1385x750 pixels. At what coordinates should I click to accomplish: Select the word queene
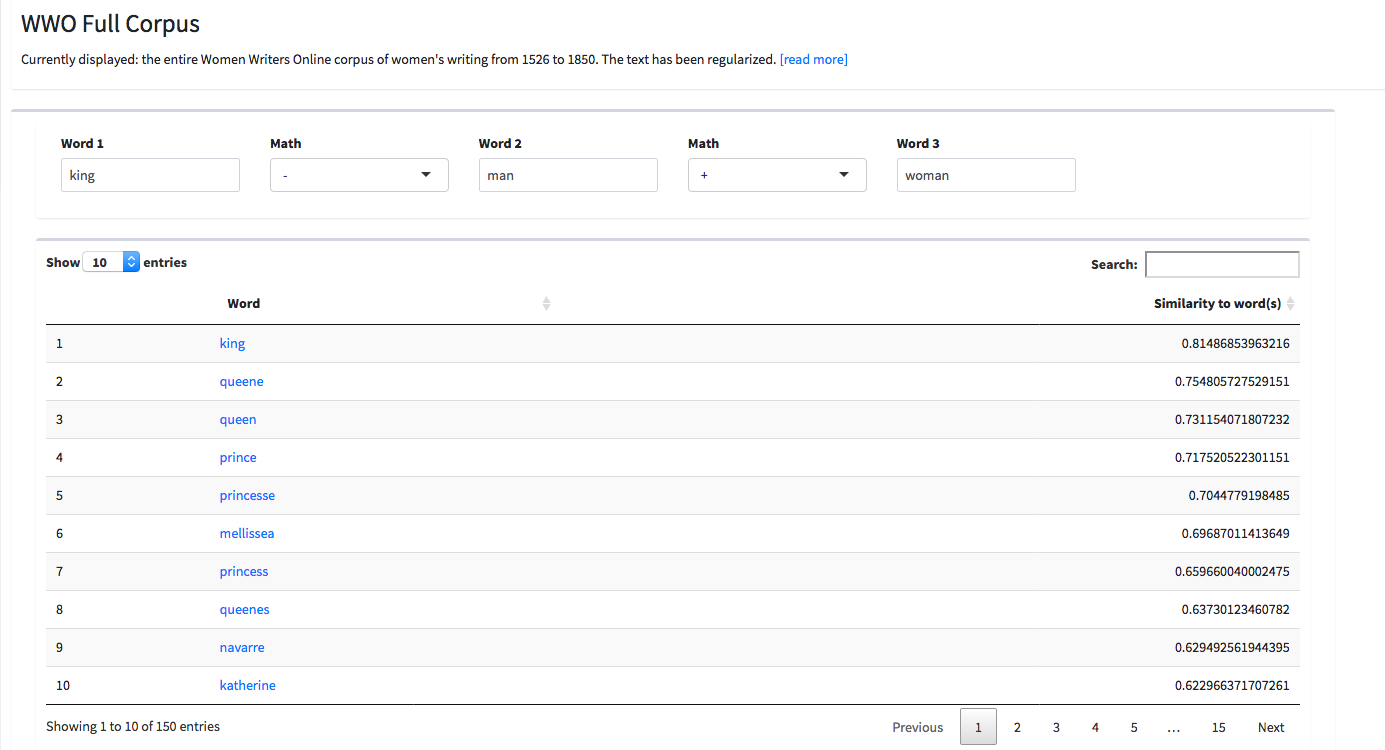click(x=241, y=381)
